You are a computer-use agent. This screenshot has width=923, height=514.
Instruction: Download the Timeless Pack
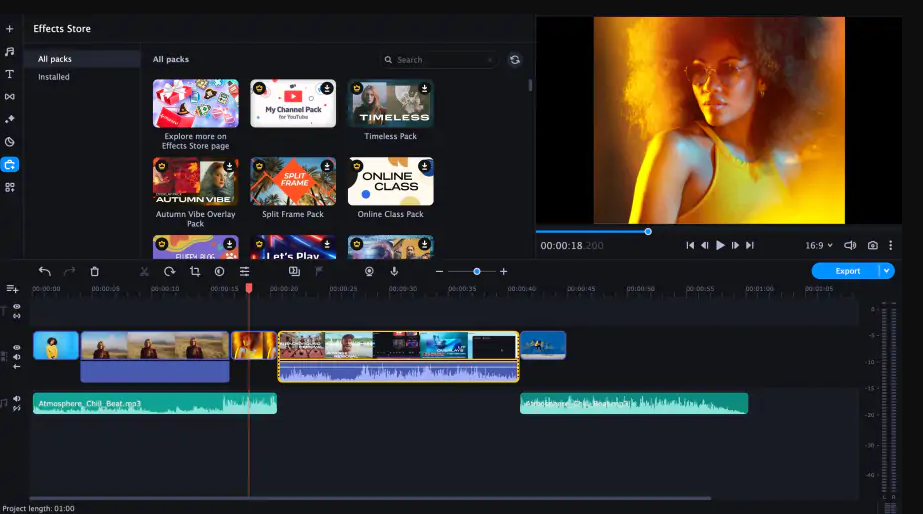point(424,88)
